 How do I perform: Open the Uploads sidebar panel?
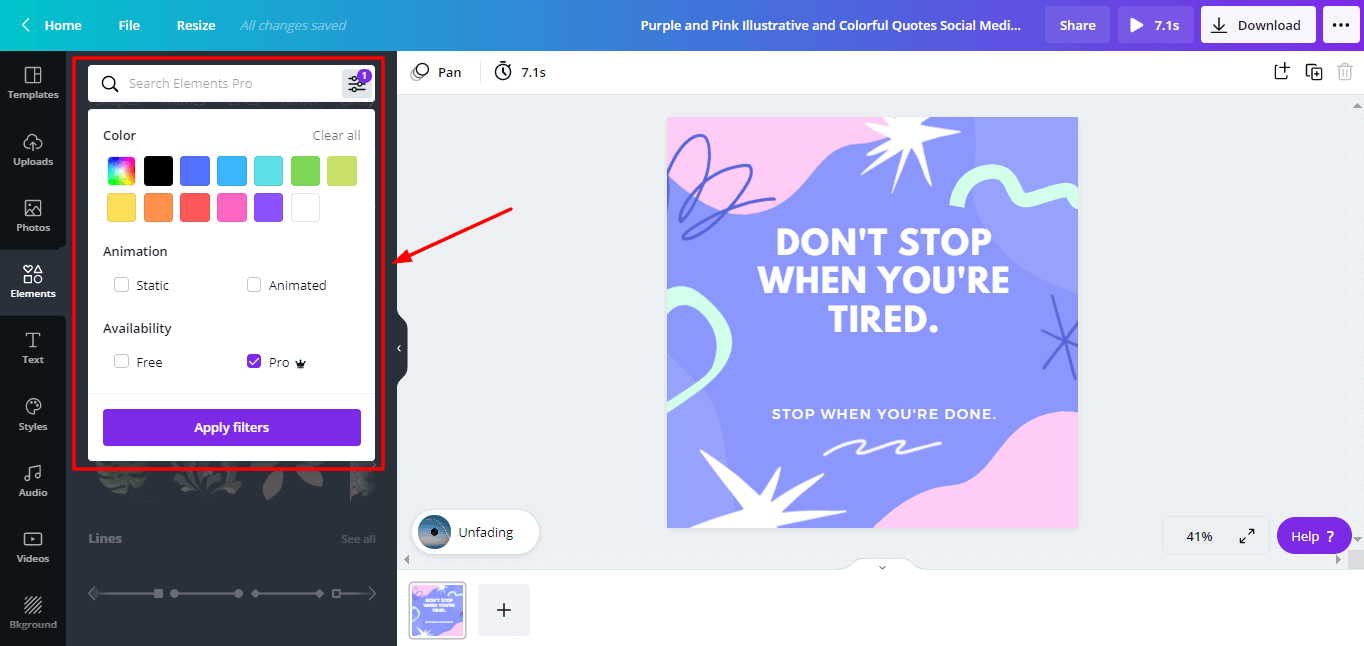[33, 149]
